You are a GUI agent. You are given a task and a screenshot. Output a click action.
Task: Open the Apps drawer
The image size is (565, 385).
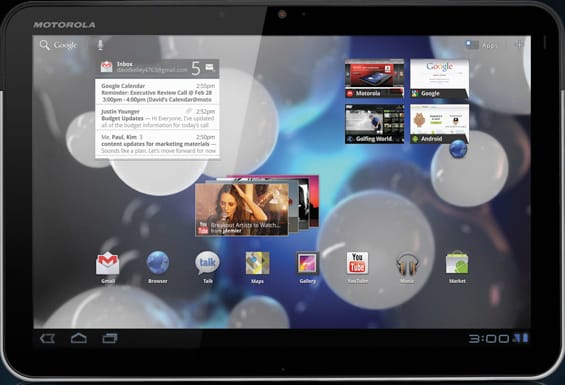(482, 45)
